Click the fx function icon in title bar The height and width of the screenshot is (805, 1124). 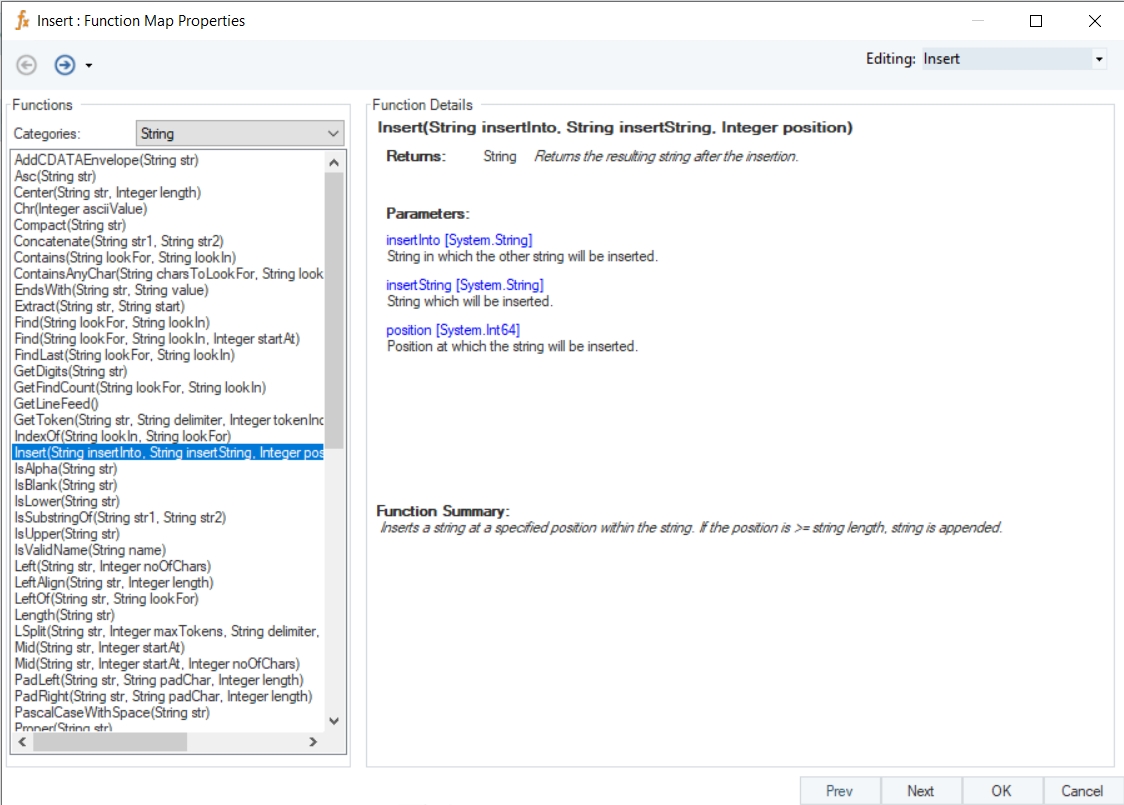point(21,20)
